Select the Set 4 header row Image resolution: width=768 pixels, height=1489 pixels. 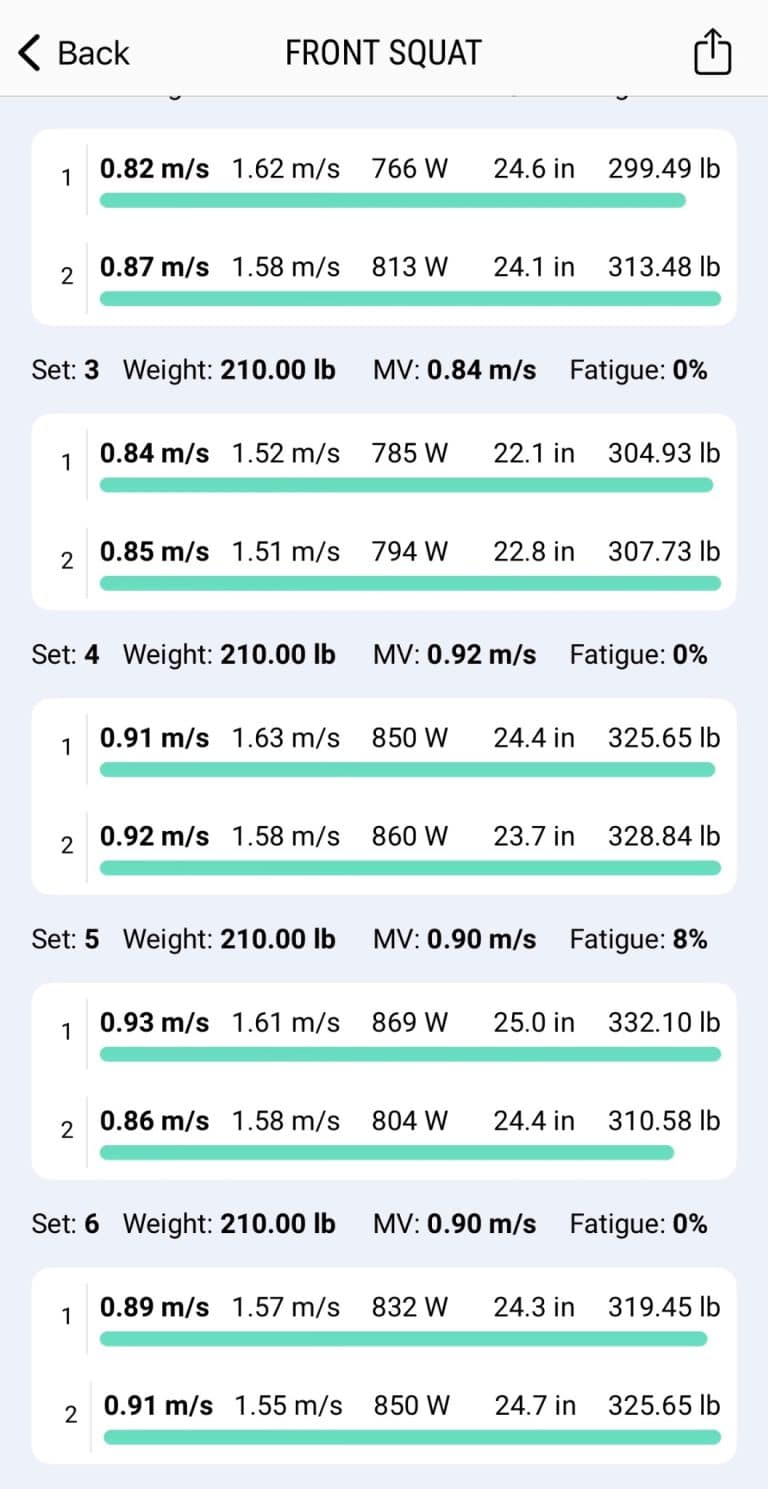[x=368, y=655]
